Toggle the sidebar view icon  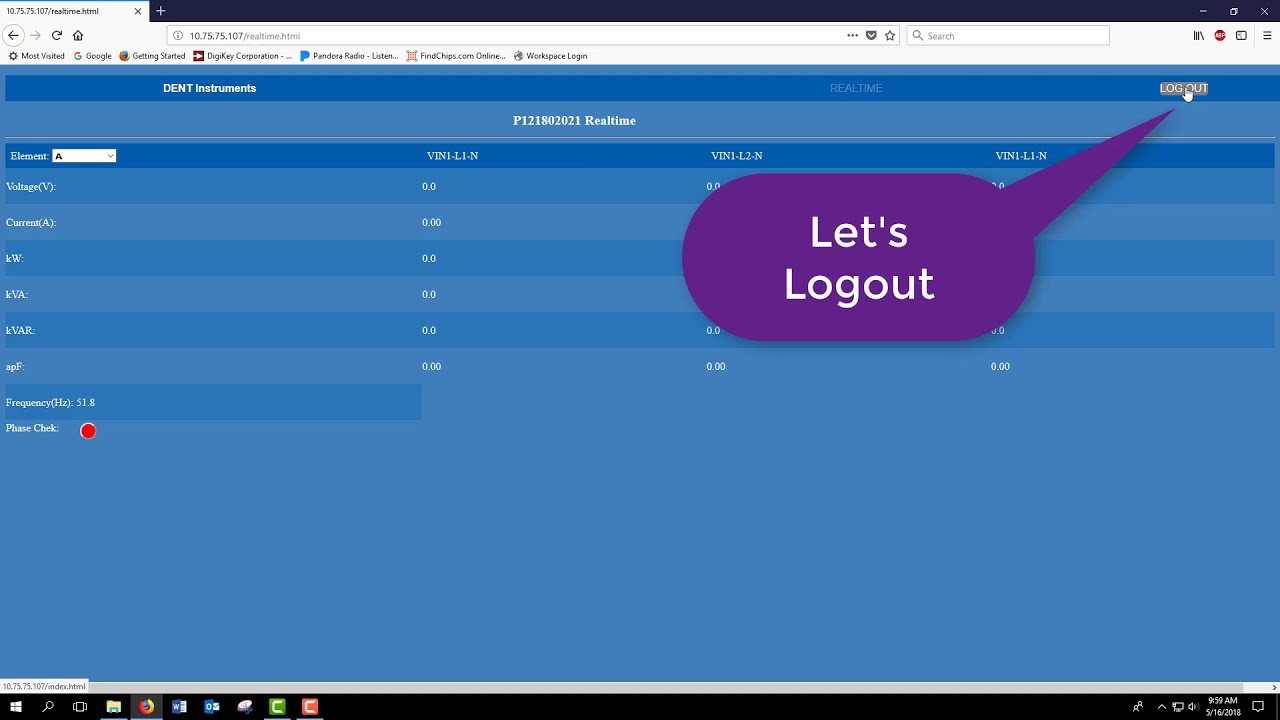click(1241, 35)
